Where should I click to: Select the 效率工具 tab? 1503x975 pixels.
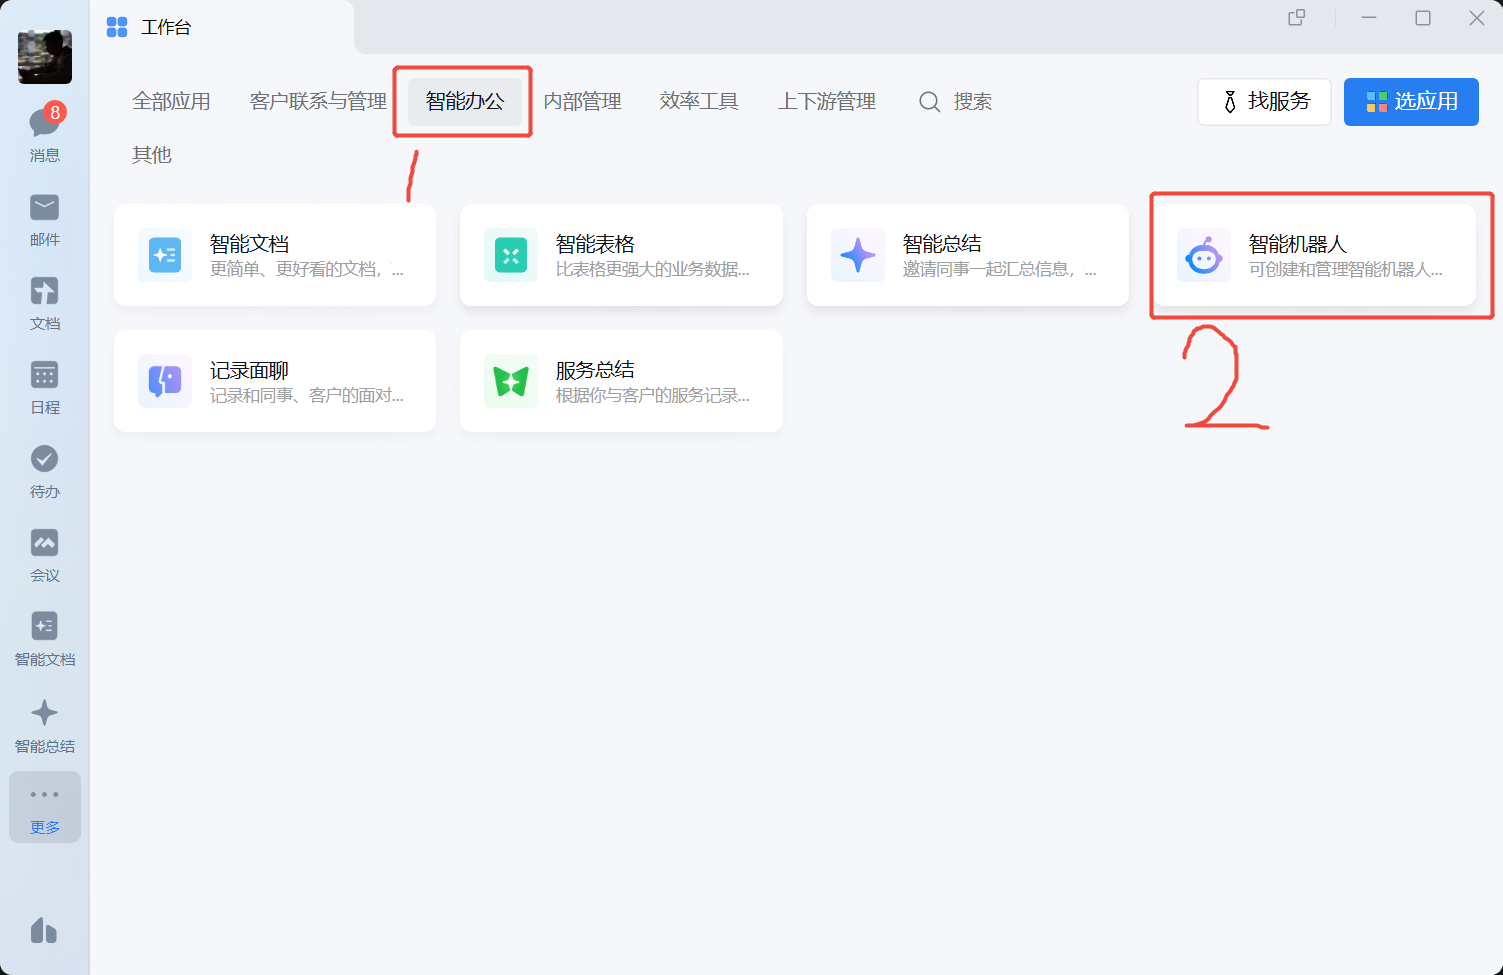[699, 101]
